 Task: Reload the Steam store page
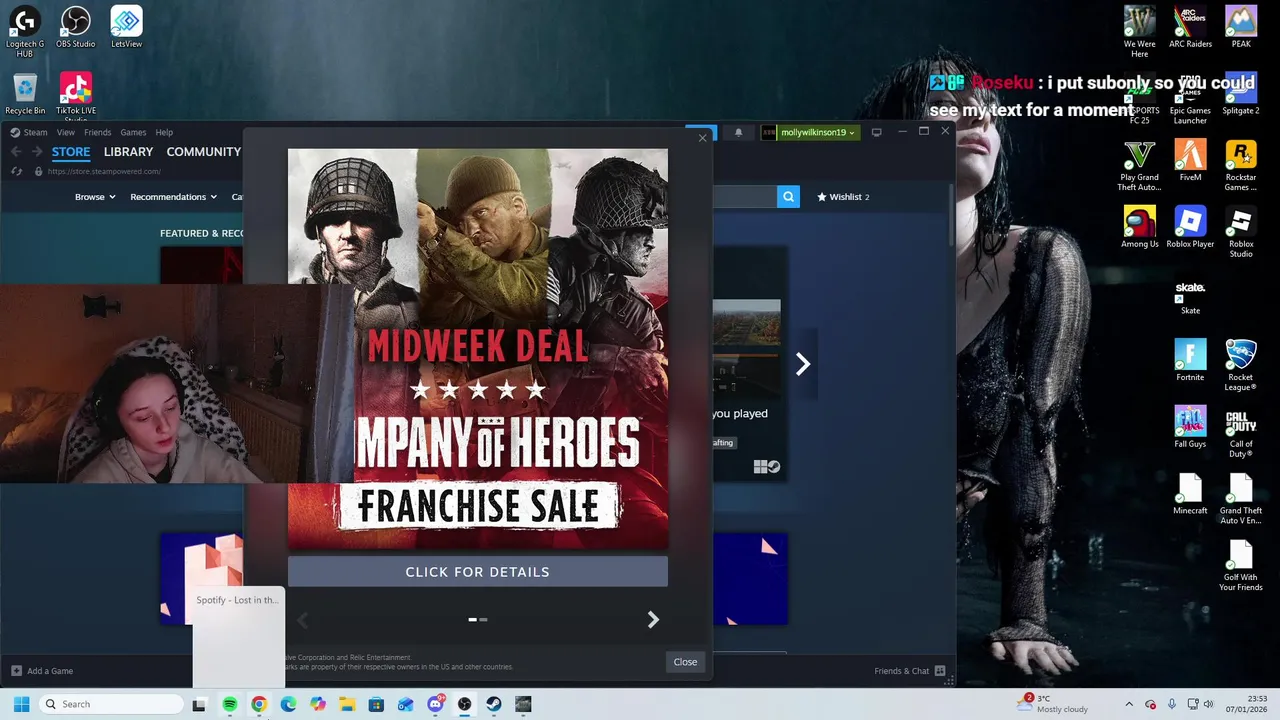pos(17,171)
